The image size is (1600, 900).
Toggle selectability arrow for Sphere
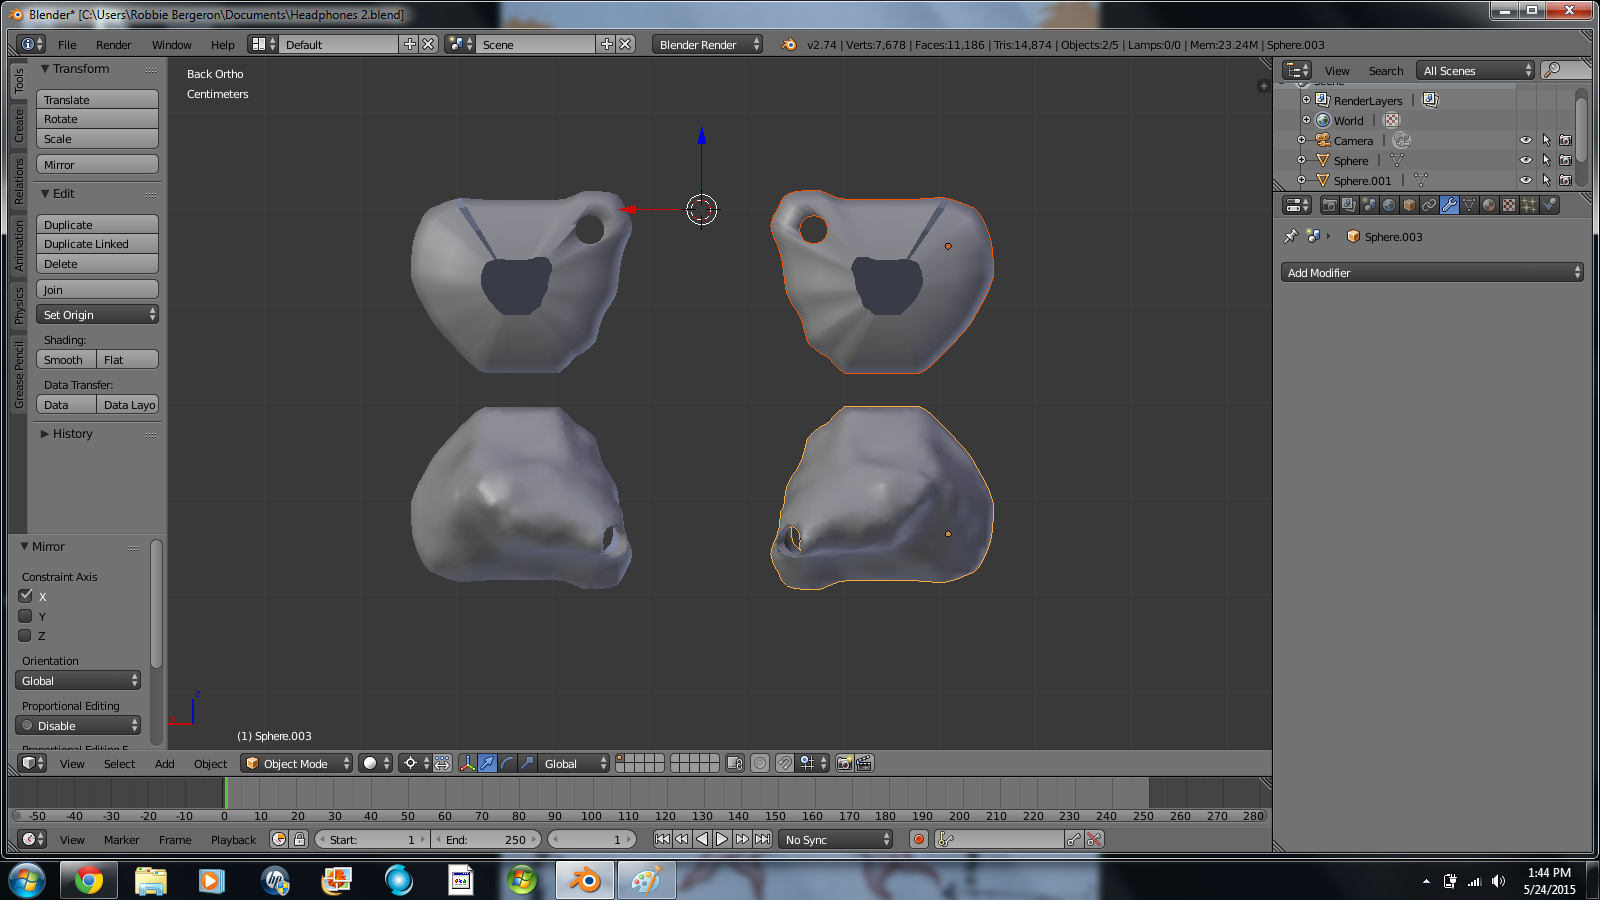coord(1546,160)
